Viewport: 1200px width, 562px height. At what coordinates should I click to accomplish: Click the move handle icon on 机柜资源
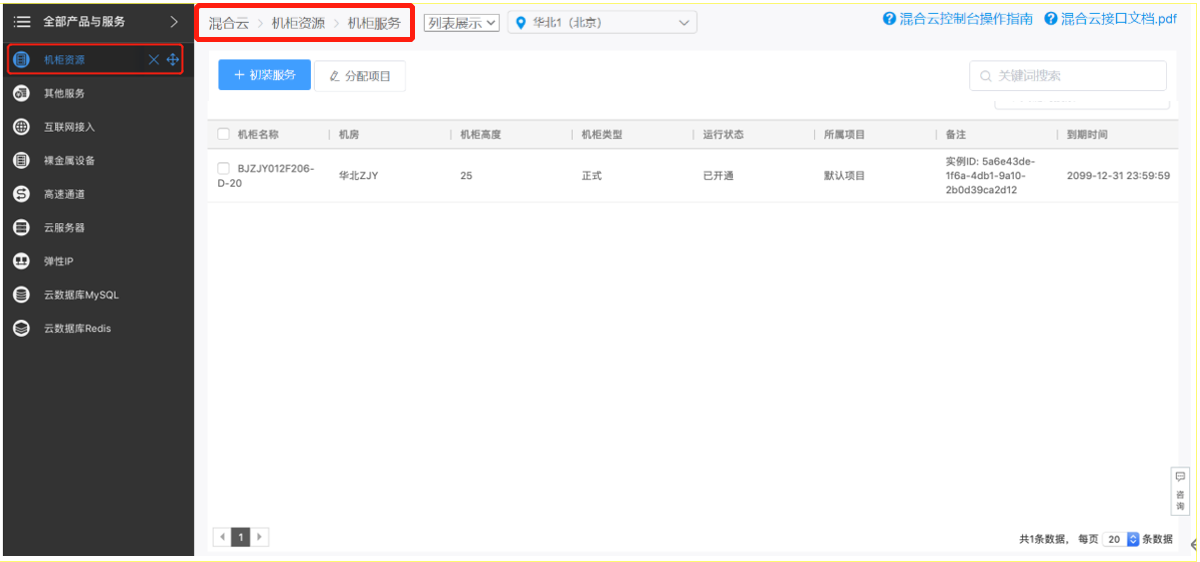(173, 60)
